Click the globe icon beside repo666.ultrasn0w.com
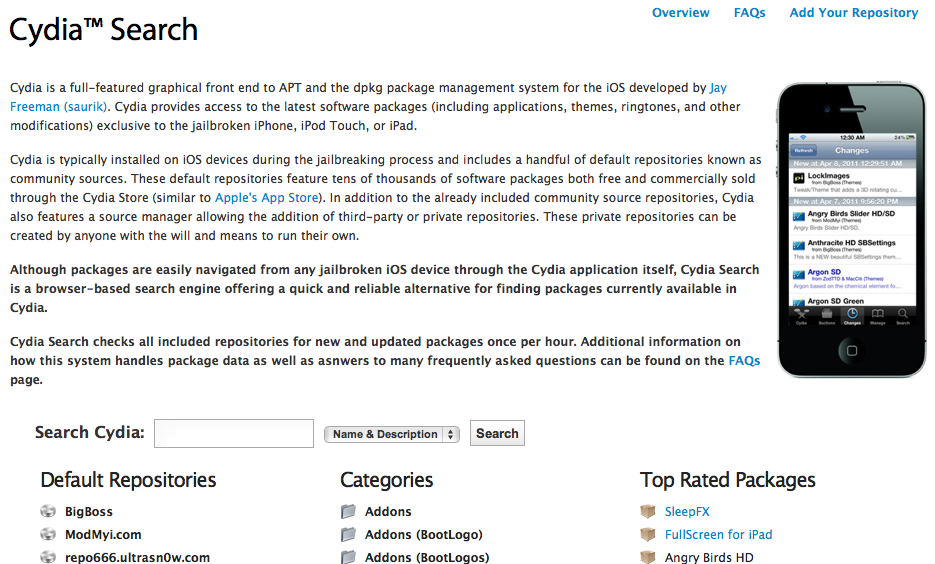The image size is (935, 564). pyautogui.click(x=48, y=557)
